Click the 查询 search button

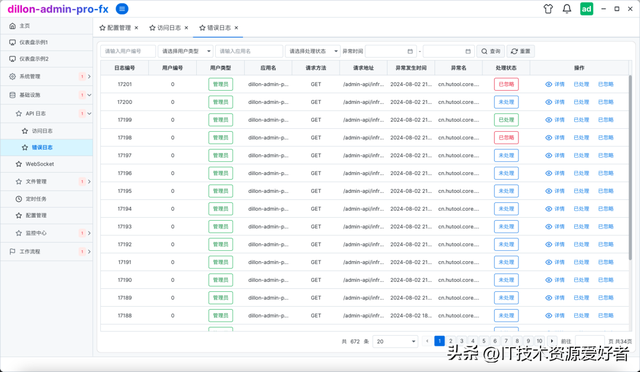click(x=491, y=51)
